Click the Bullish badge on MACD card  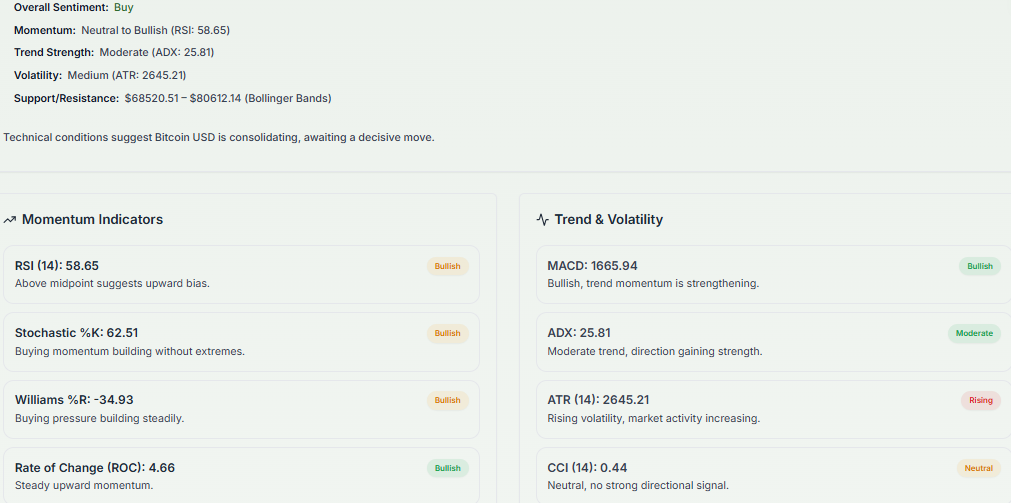tap(980, 266)
